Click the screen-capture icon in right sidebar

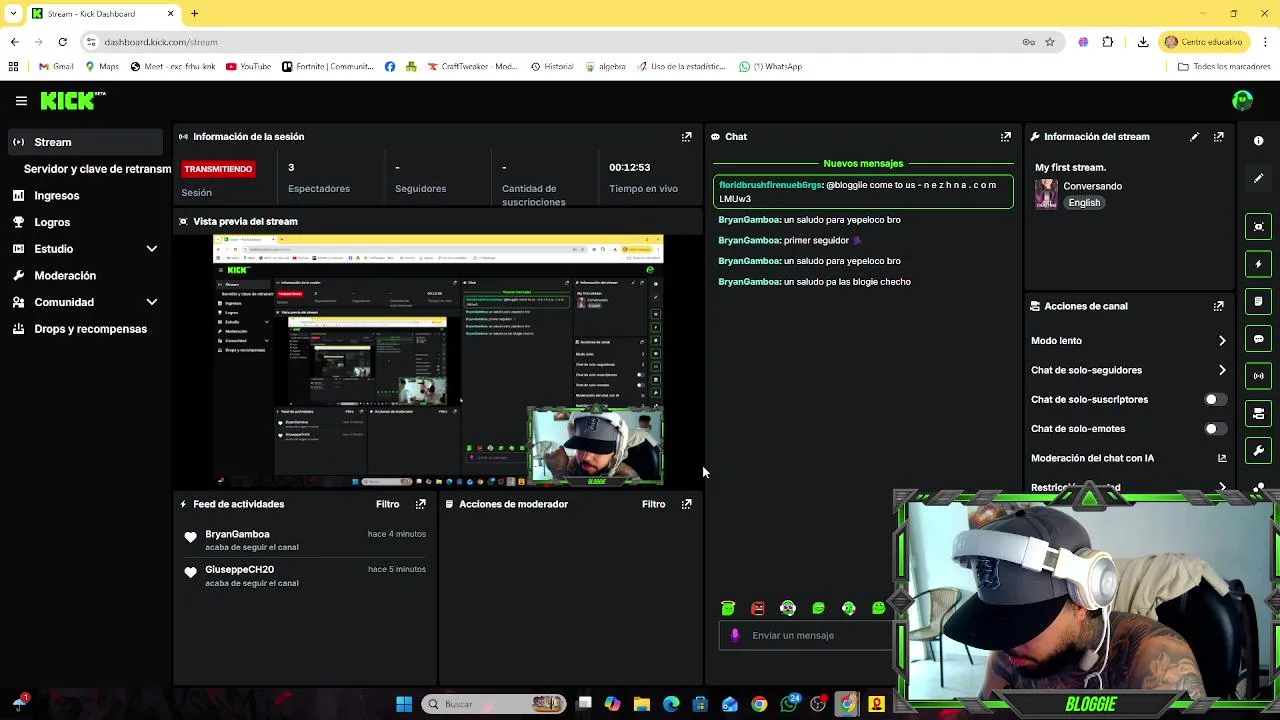[x=1259, y=227]
